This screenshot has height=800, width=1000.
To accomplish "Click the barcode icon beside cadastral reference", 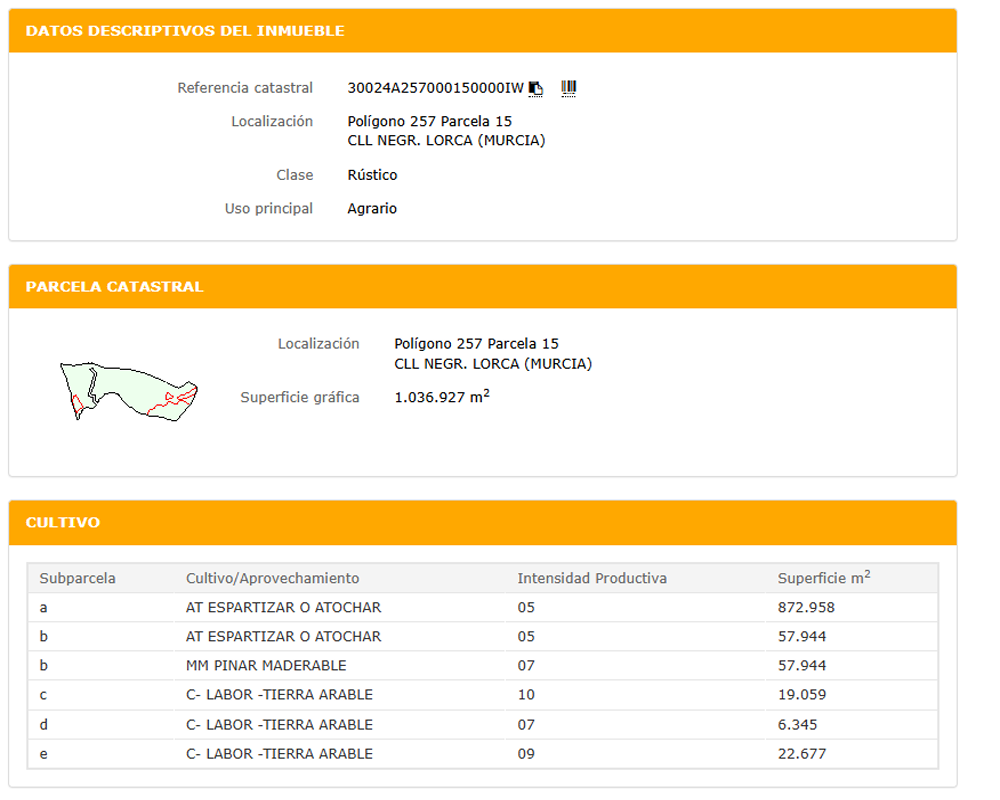I will [569, 88].
